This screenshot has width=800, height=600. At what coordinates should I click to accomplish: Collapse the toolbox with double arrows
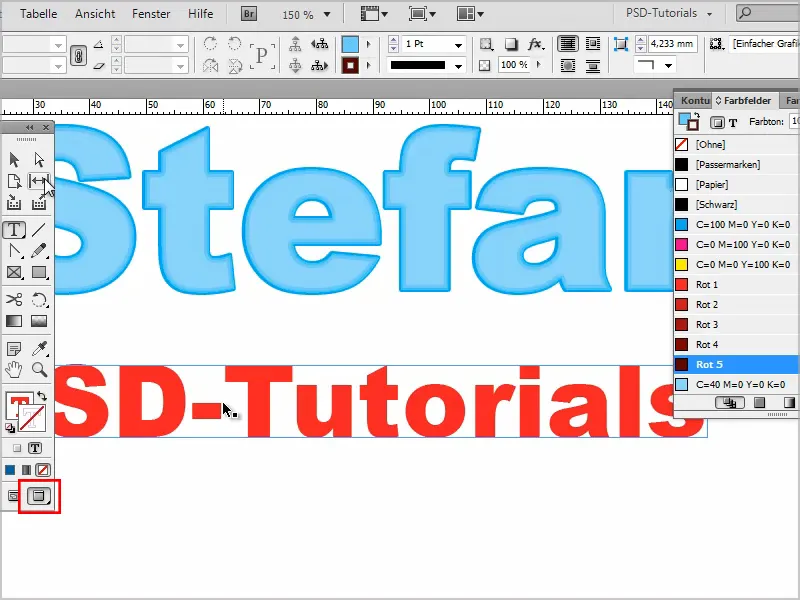(x=30, y=128)
